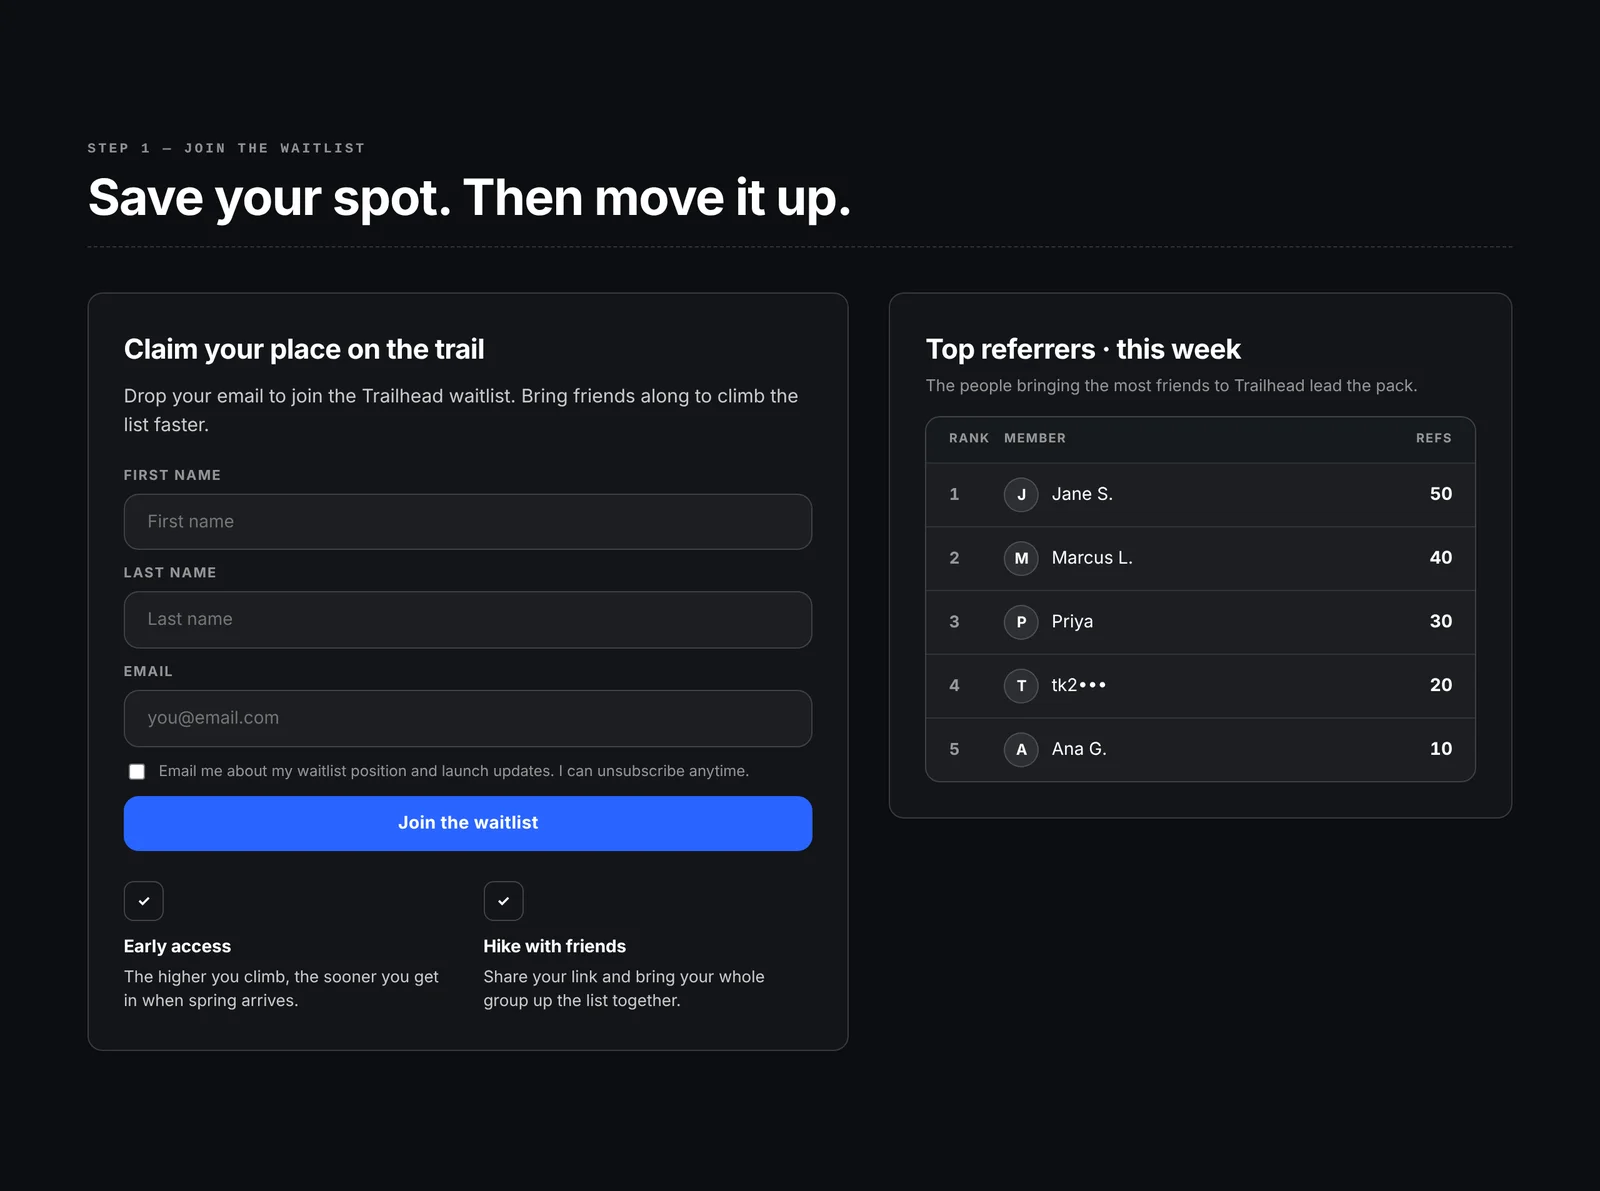1600x1191 pixels.
Task: Click the email consent label text
Action: tap(454, 771)
